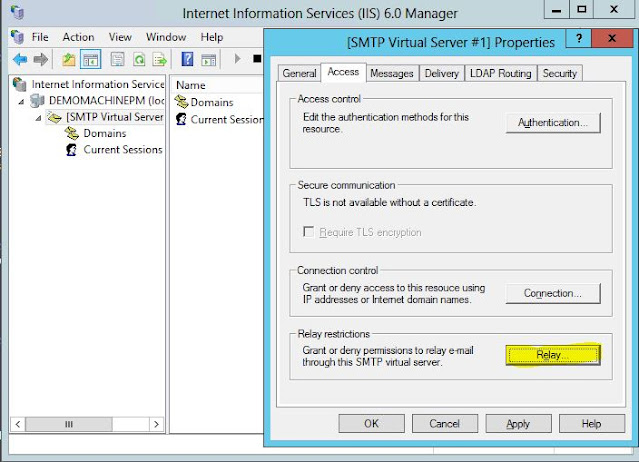Switch to the Security tab

pyautogui.click(x=560, y=73)
